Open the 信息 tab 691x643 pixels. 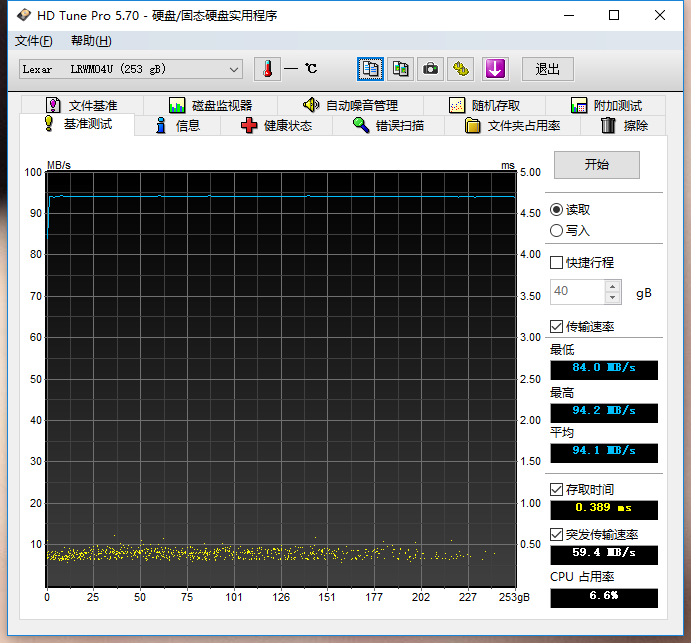point(178,126)
